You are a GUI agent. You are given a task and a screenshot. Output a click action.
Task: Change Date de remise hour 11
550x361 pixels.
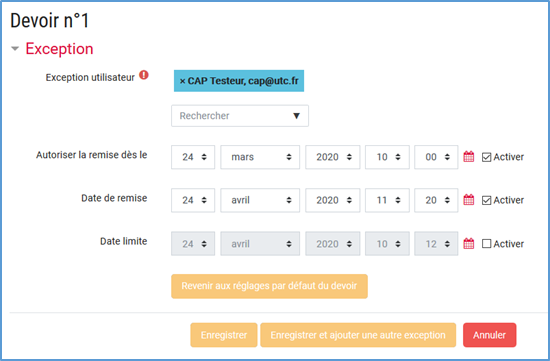(387, 200)
